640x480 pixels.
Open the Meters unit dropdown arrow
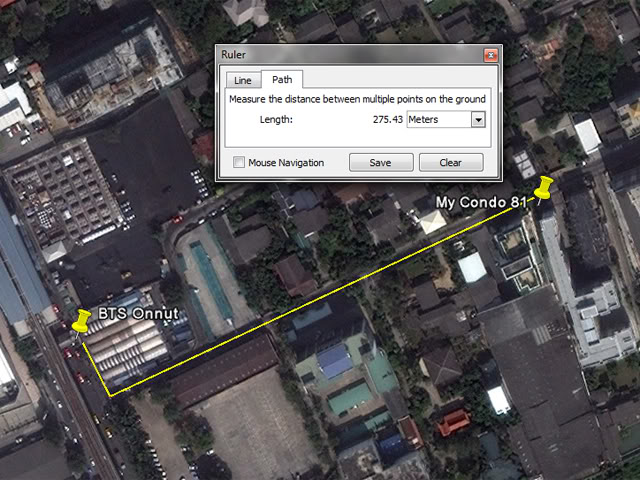[478, 120]
